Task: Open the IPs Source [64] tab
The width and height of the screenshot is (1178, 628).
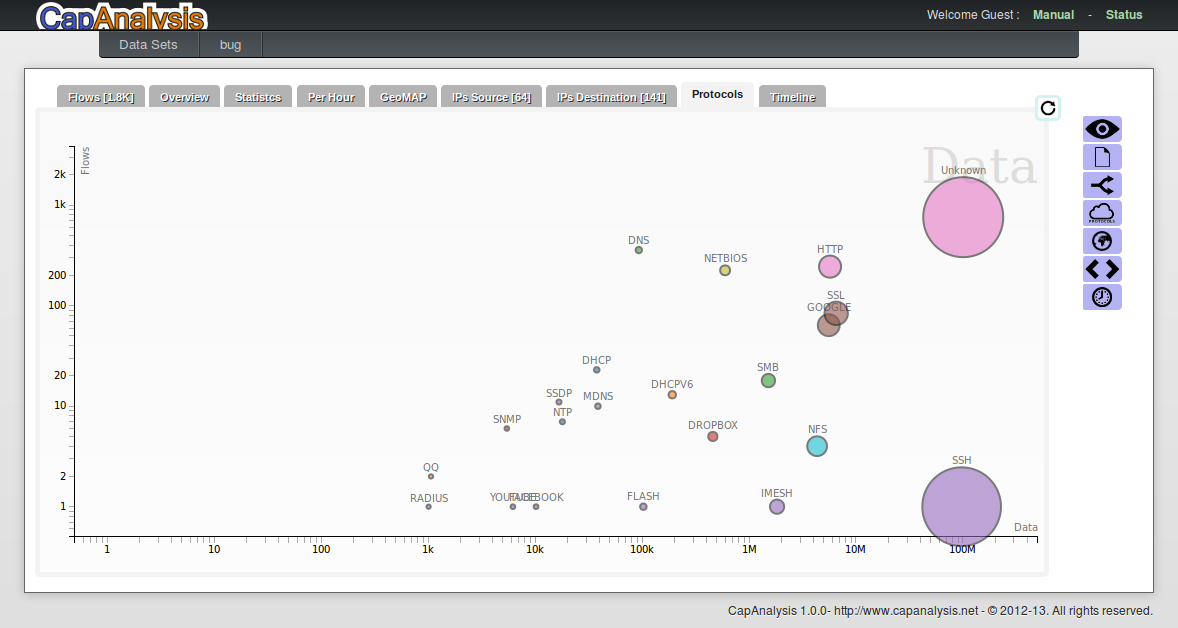Action: pos(491,97)
